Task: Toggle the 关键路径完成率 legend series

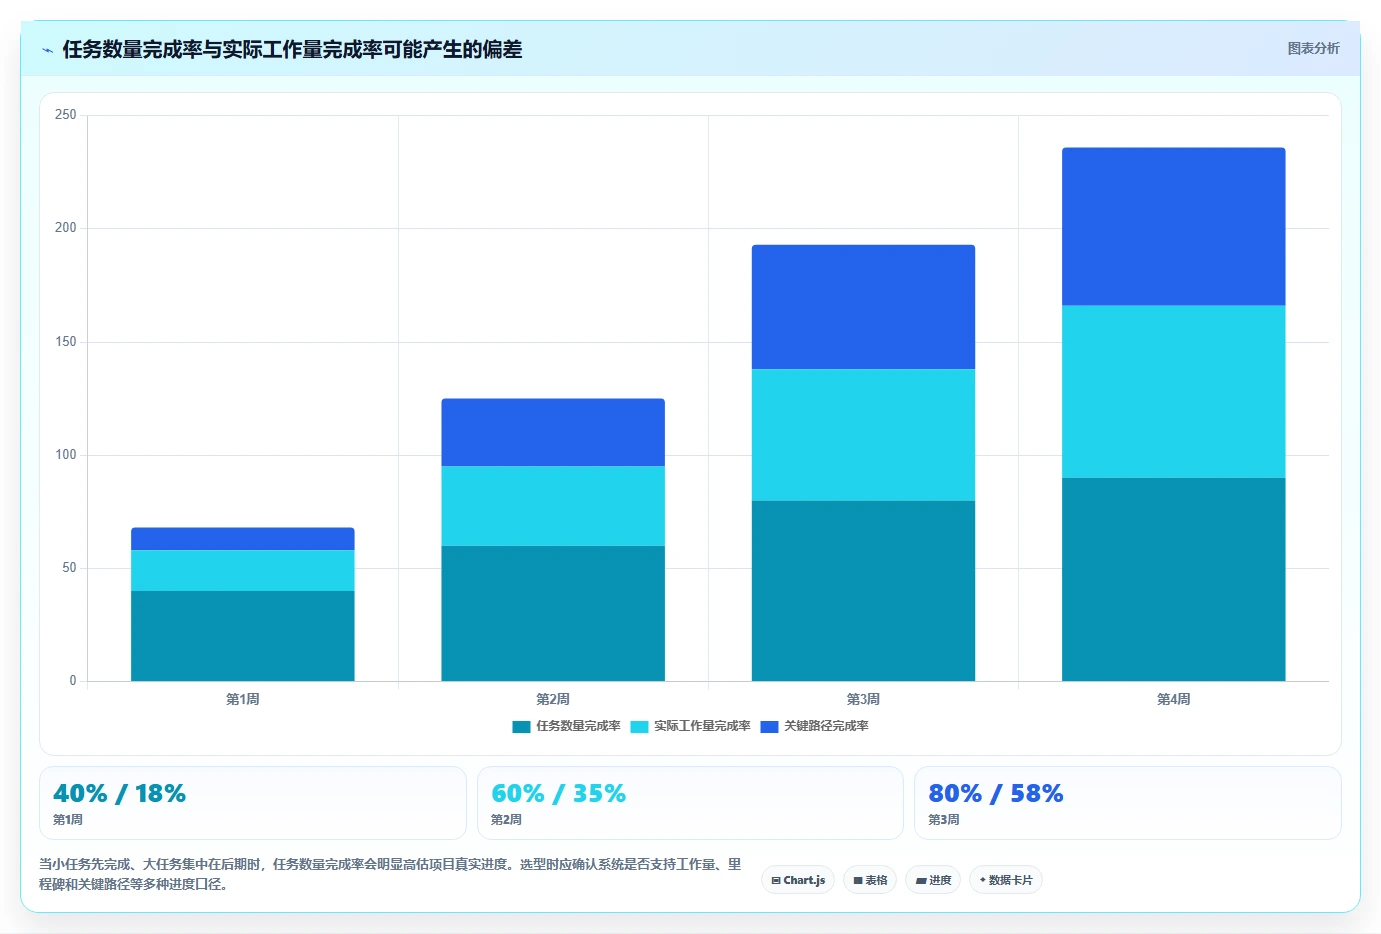Action: click(814, 726)
